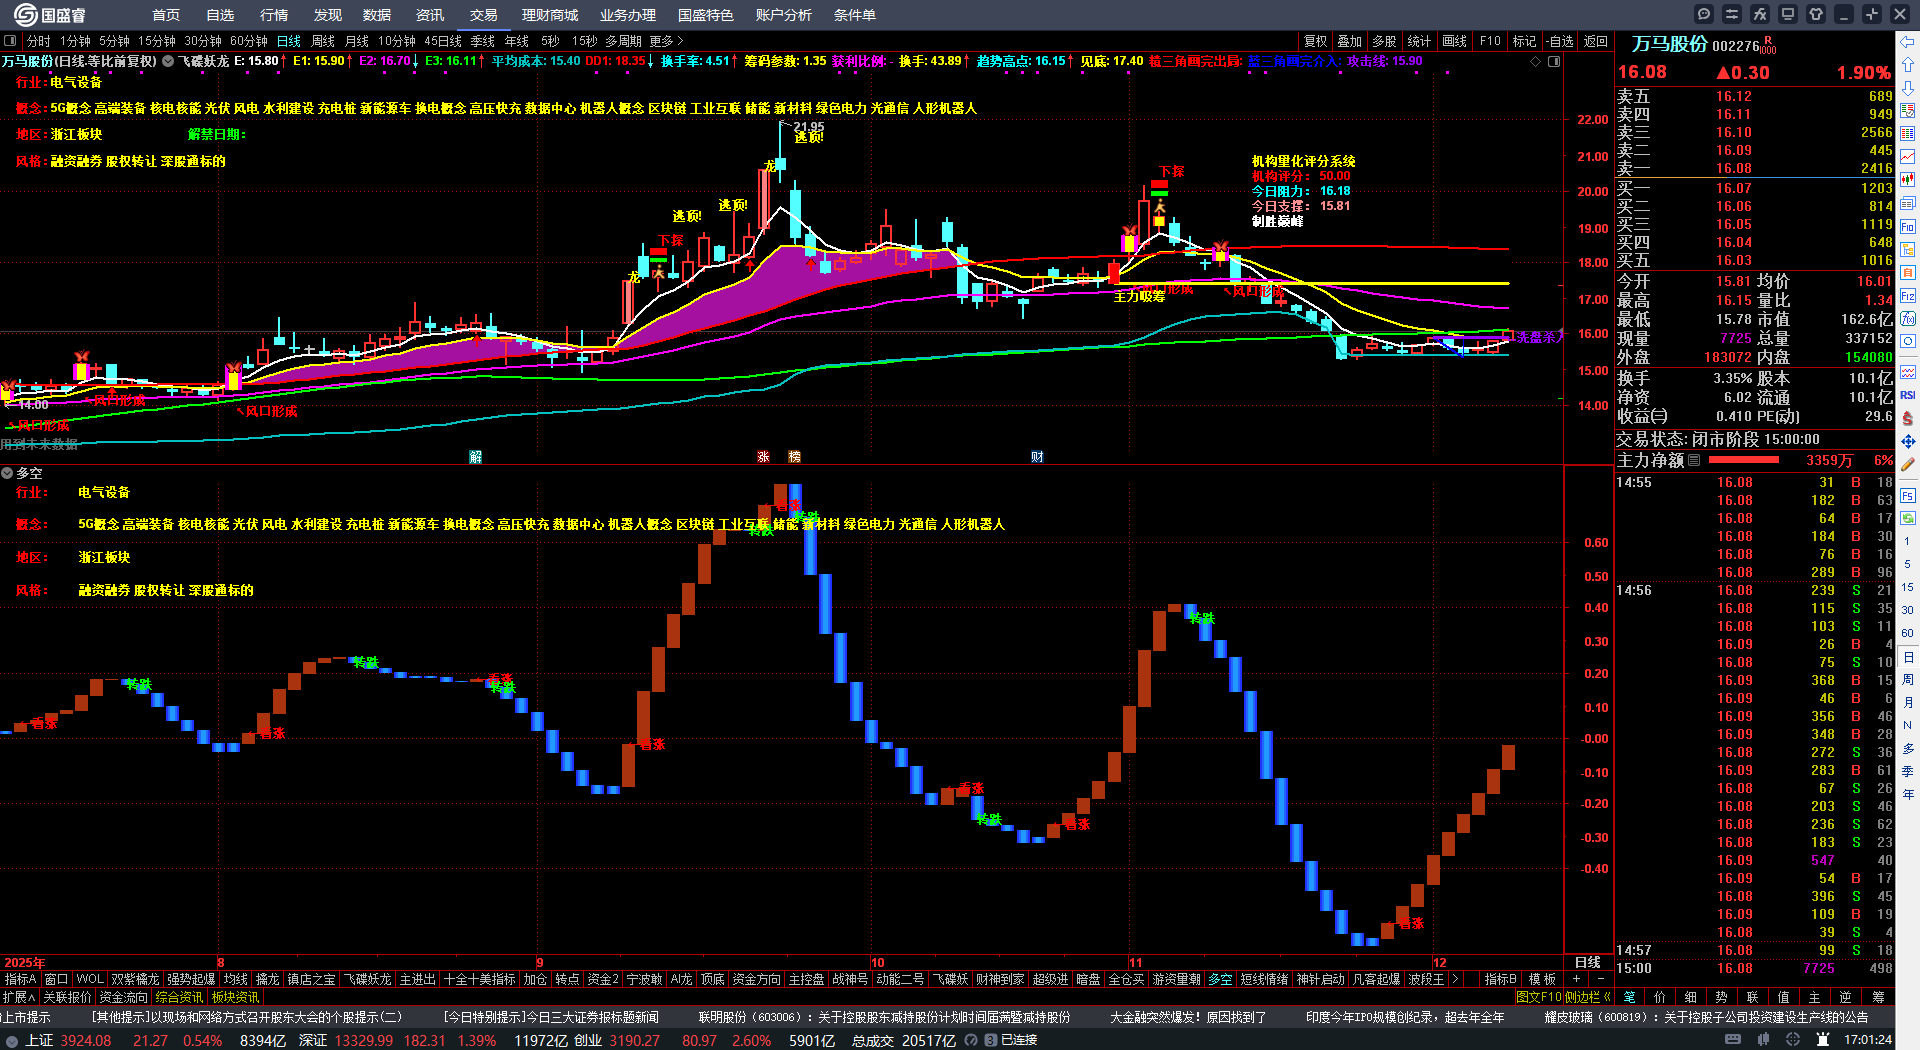Select the 飞碟妖龙 indicator tab
The height and width of the screenshot is (1050, 1920).
point(368,979)
